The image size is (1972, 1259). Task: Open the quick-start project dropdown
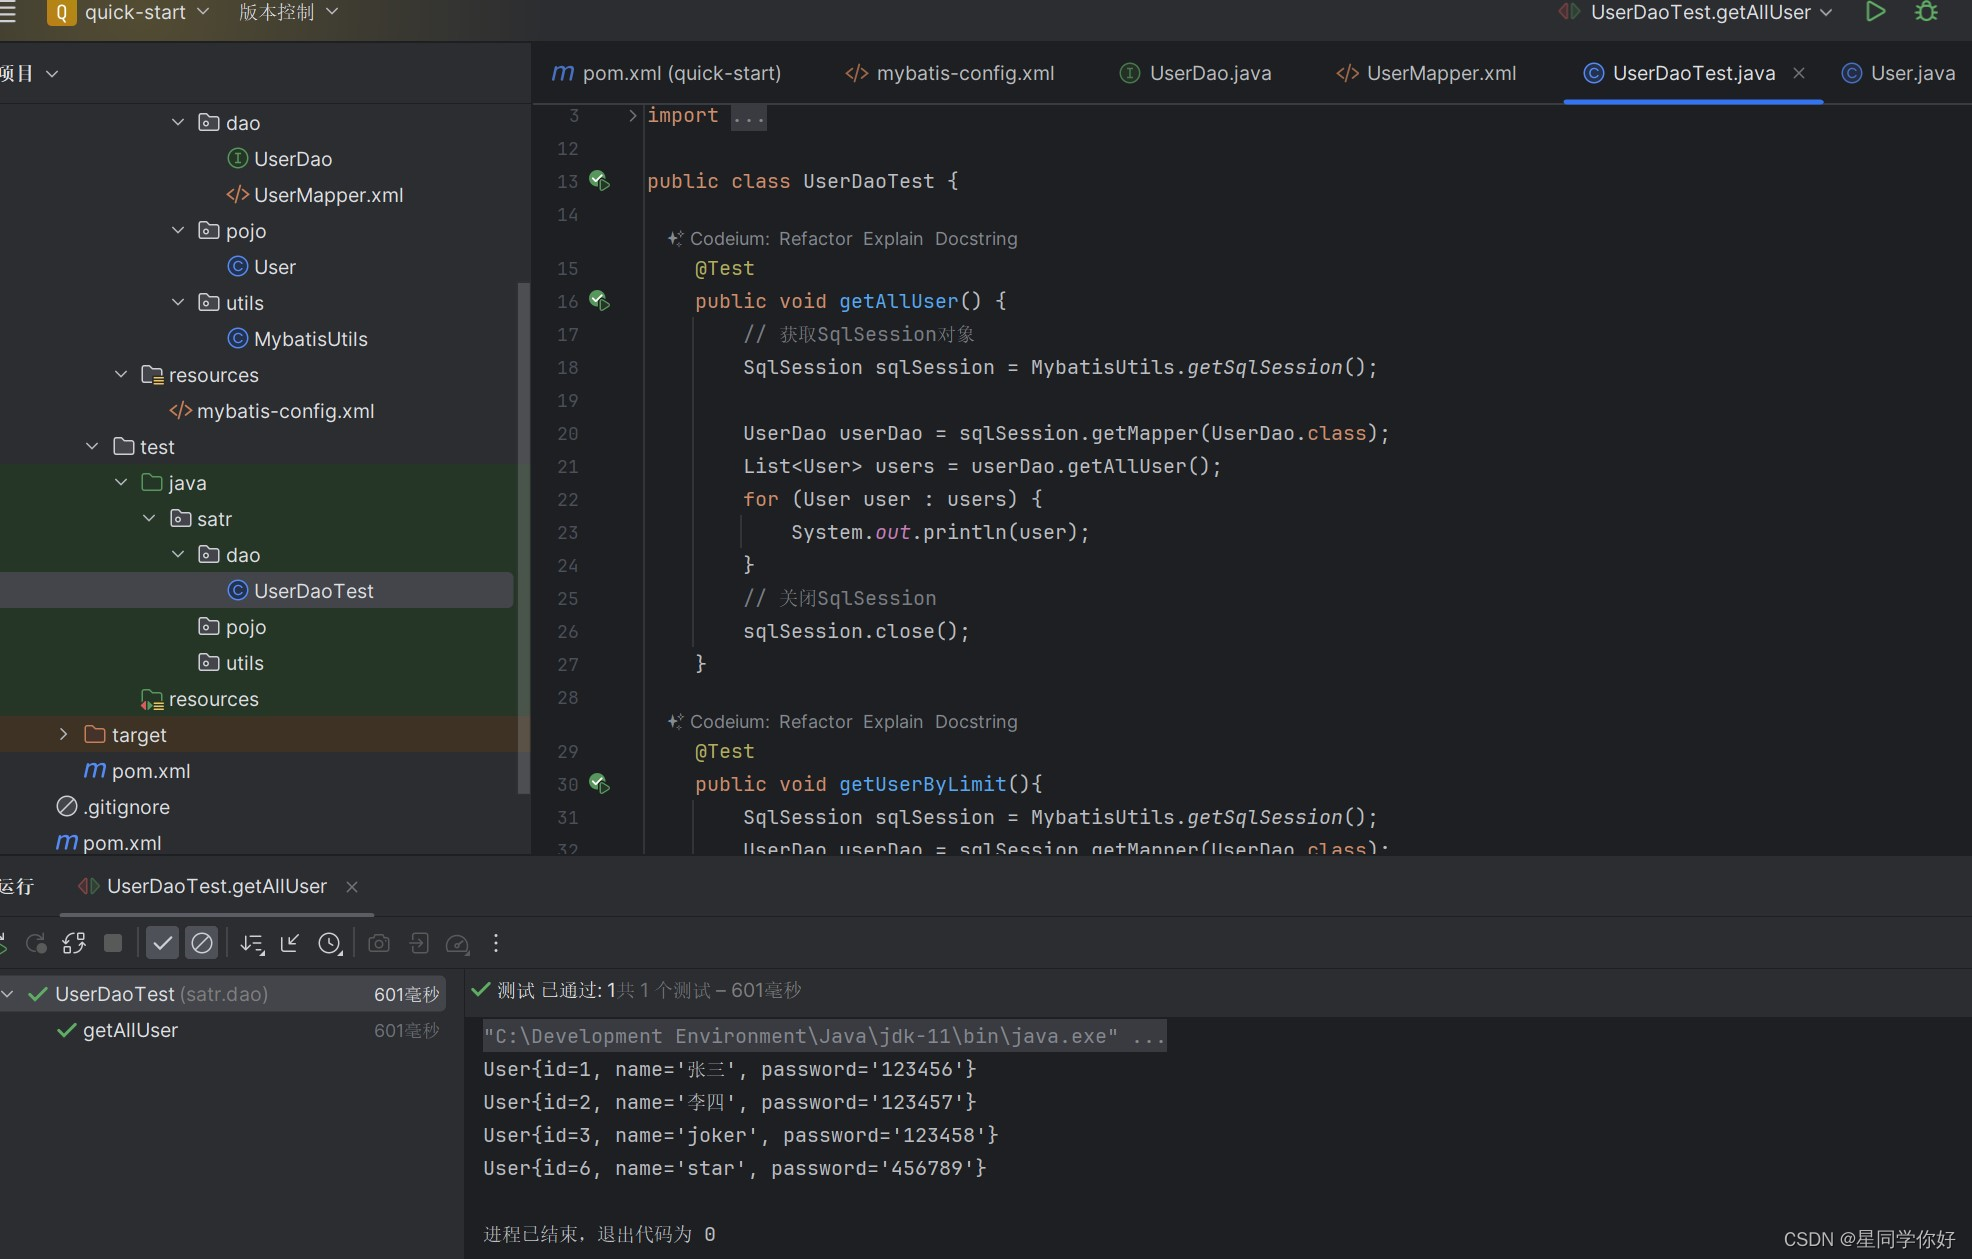[x=135, y=12]
